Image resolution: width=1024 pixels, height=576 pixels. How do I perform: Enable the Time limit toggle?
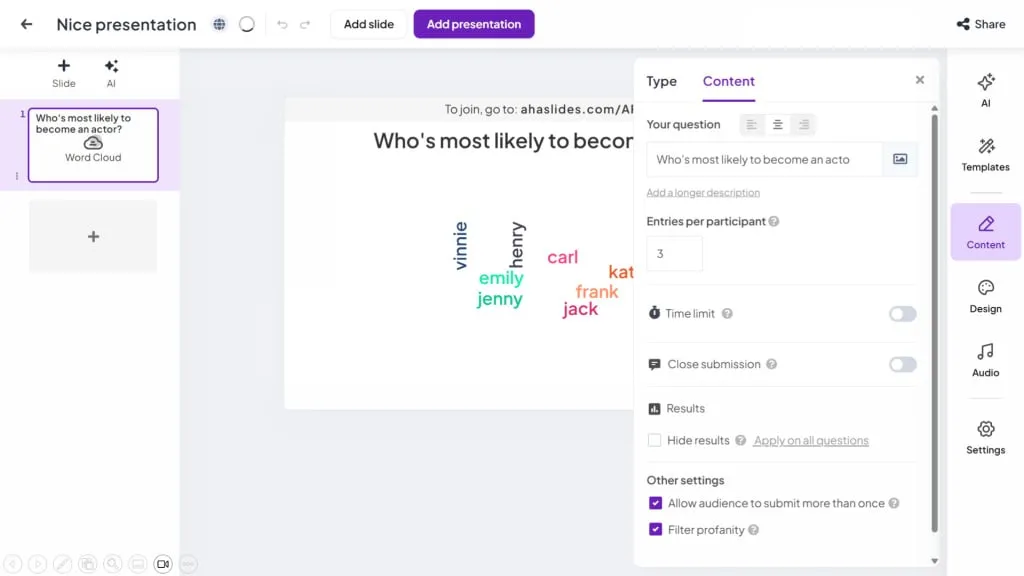[902, 314]
